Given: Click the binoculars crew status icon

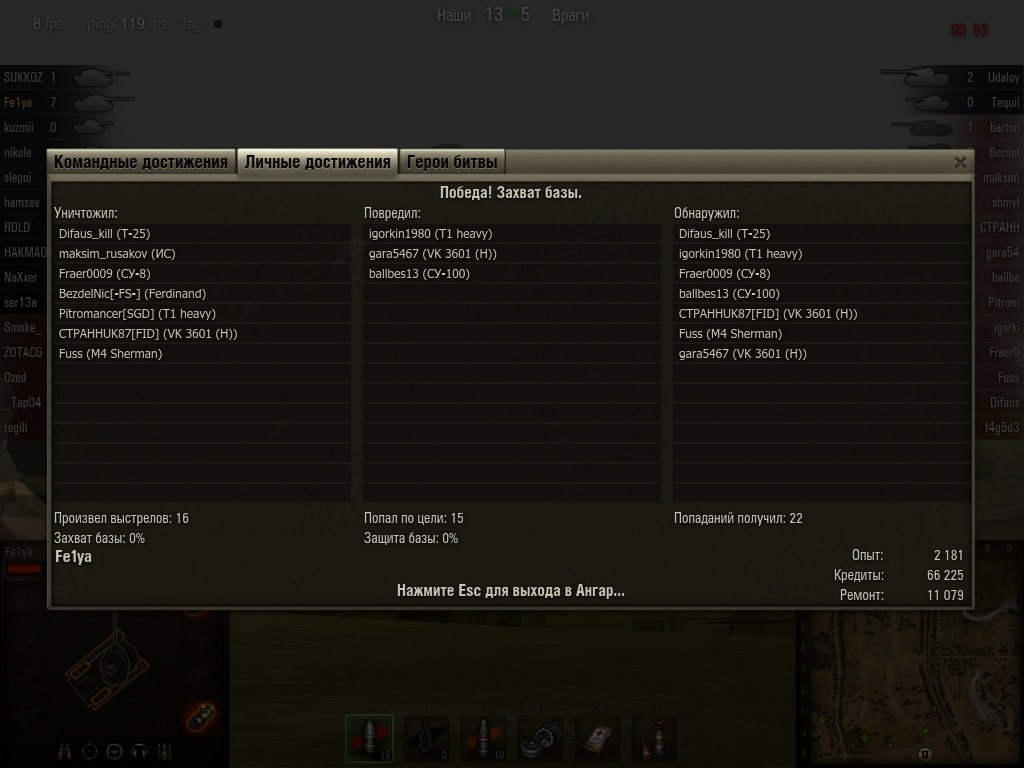Looking at the screenshot, I should coord(65,752).
